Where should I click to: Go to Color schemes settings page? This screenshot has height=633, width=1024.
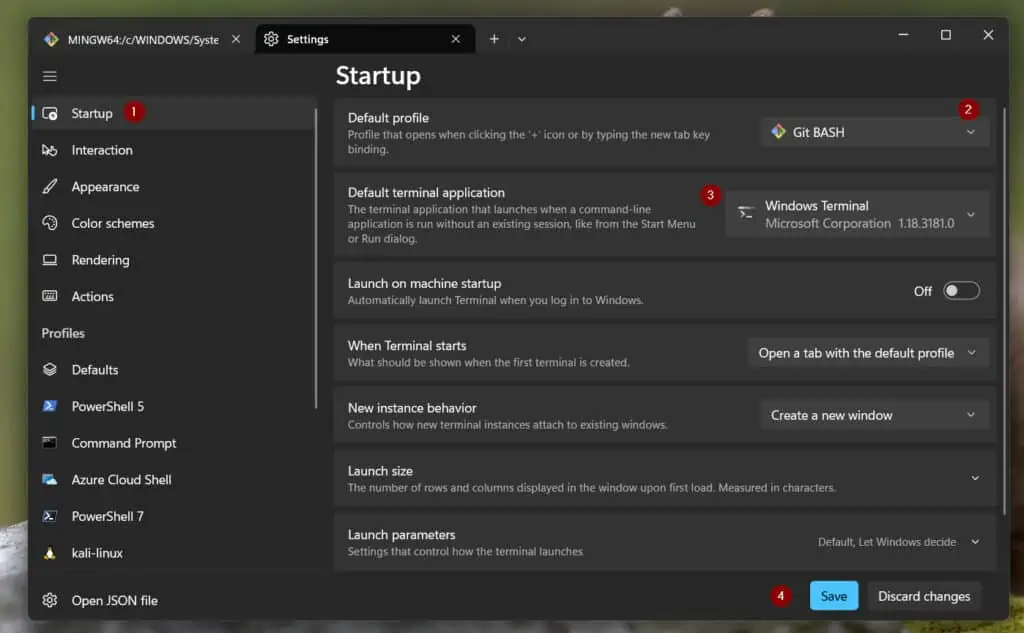[x=173, y=223]
